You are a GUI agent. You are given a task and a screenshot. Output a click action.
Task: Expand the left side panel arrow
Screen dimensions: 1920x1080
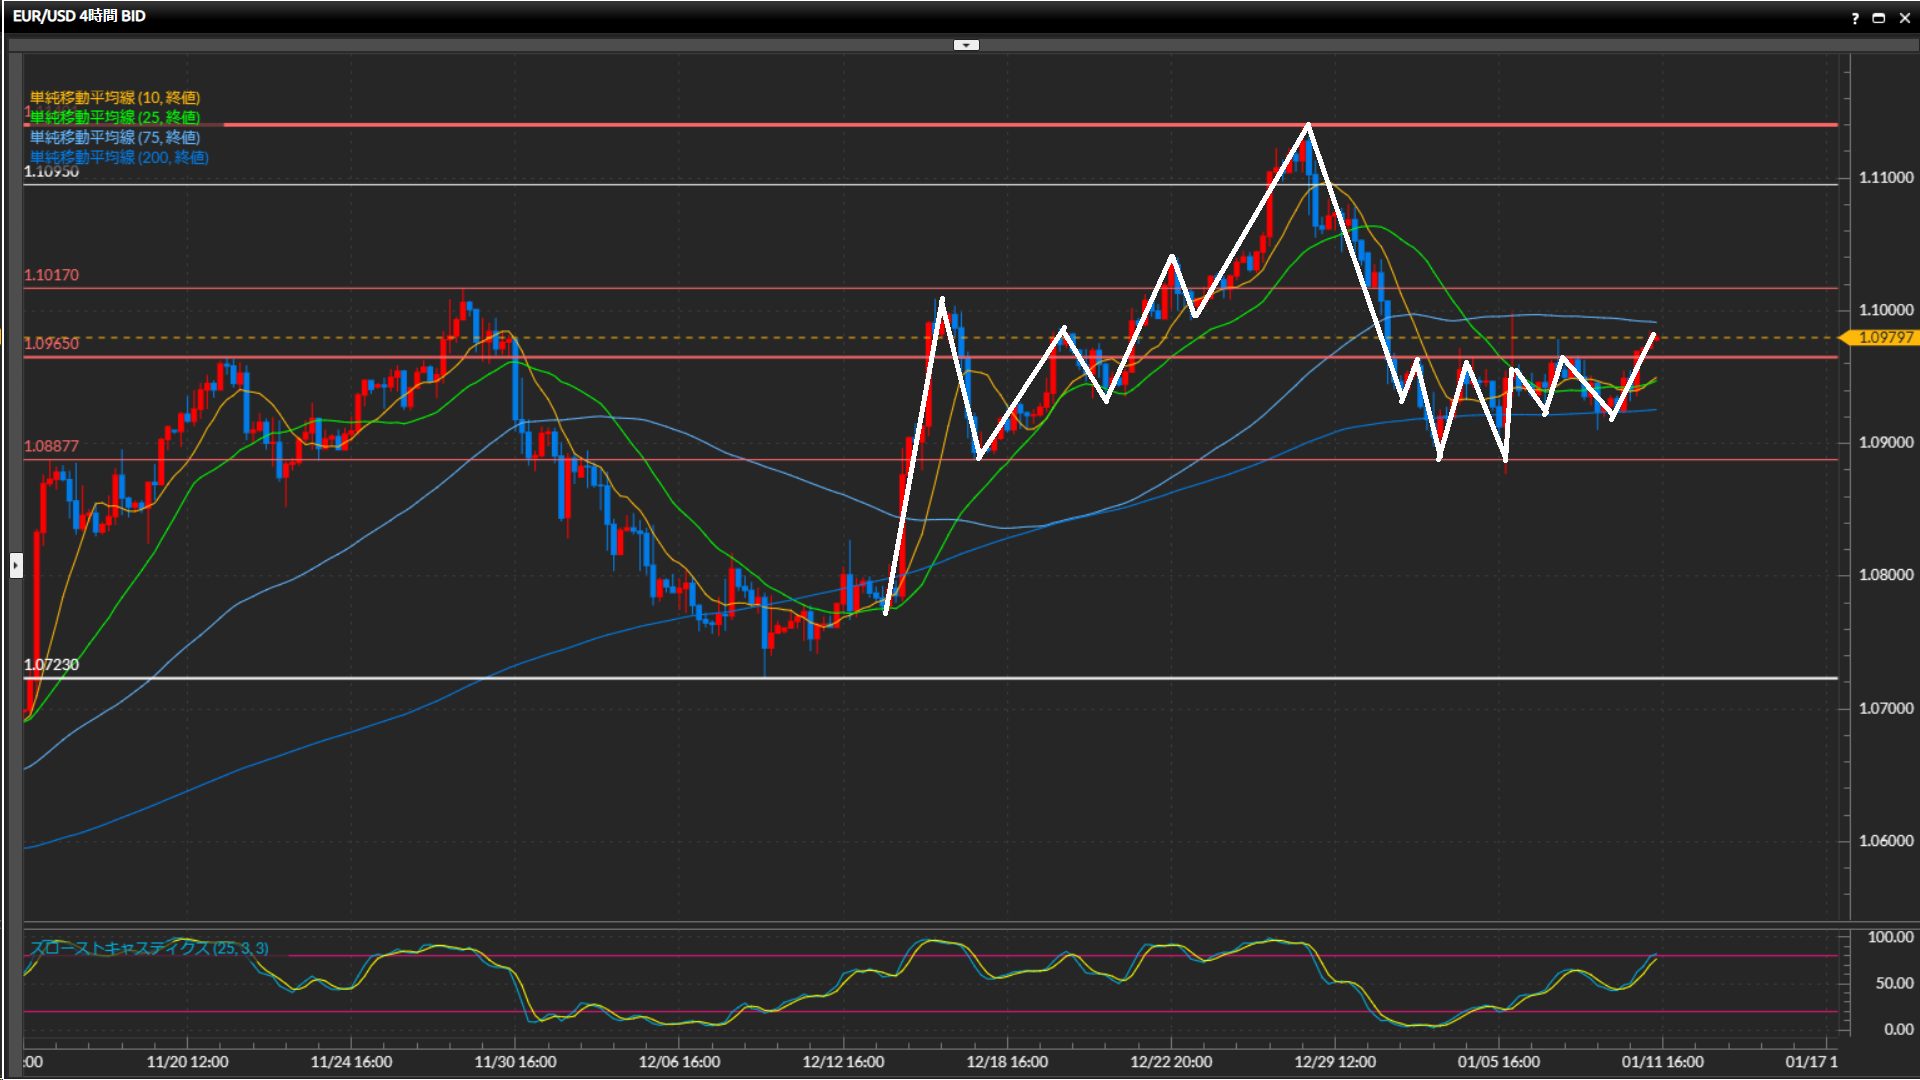(x=16, y=566)
